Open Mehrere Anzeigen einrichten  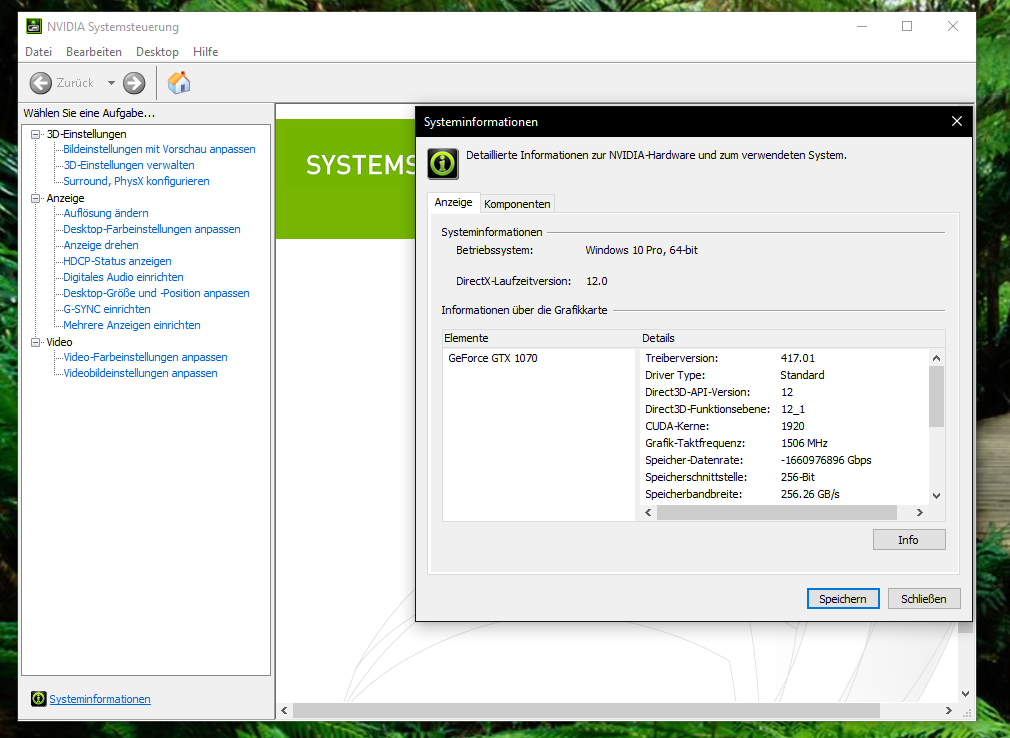tap(132, 326)
